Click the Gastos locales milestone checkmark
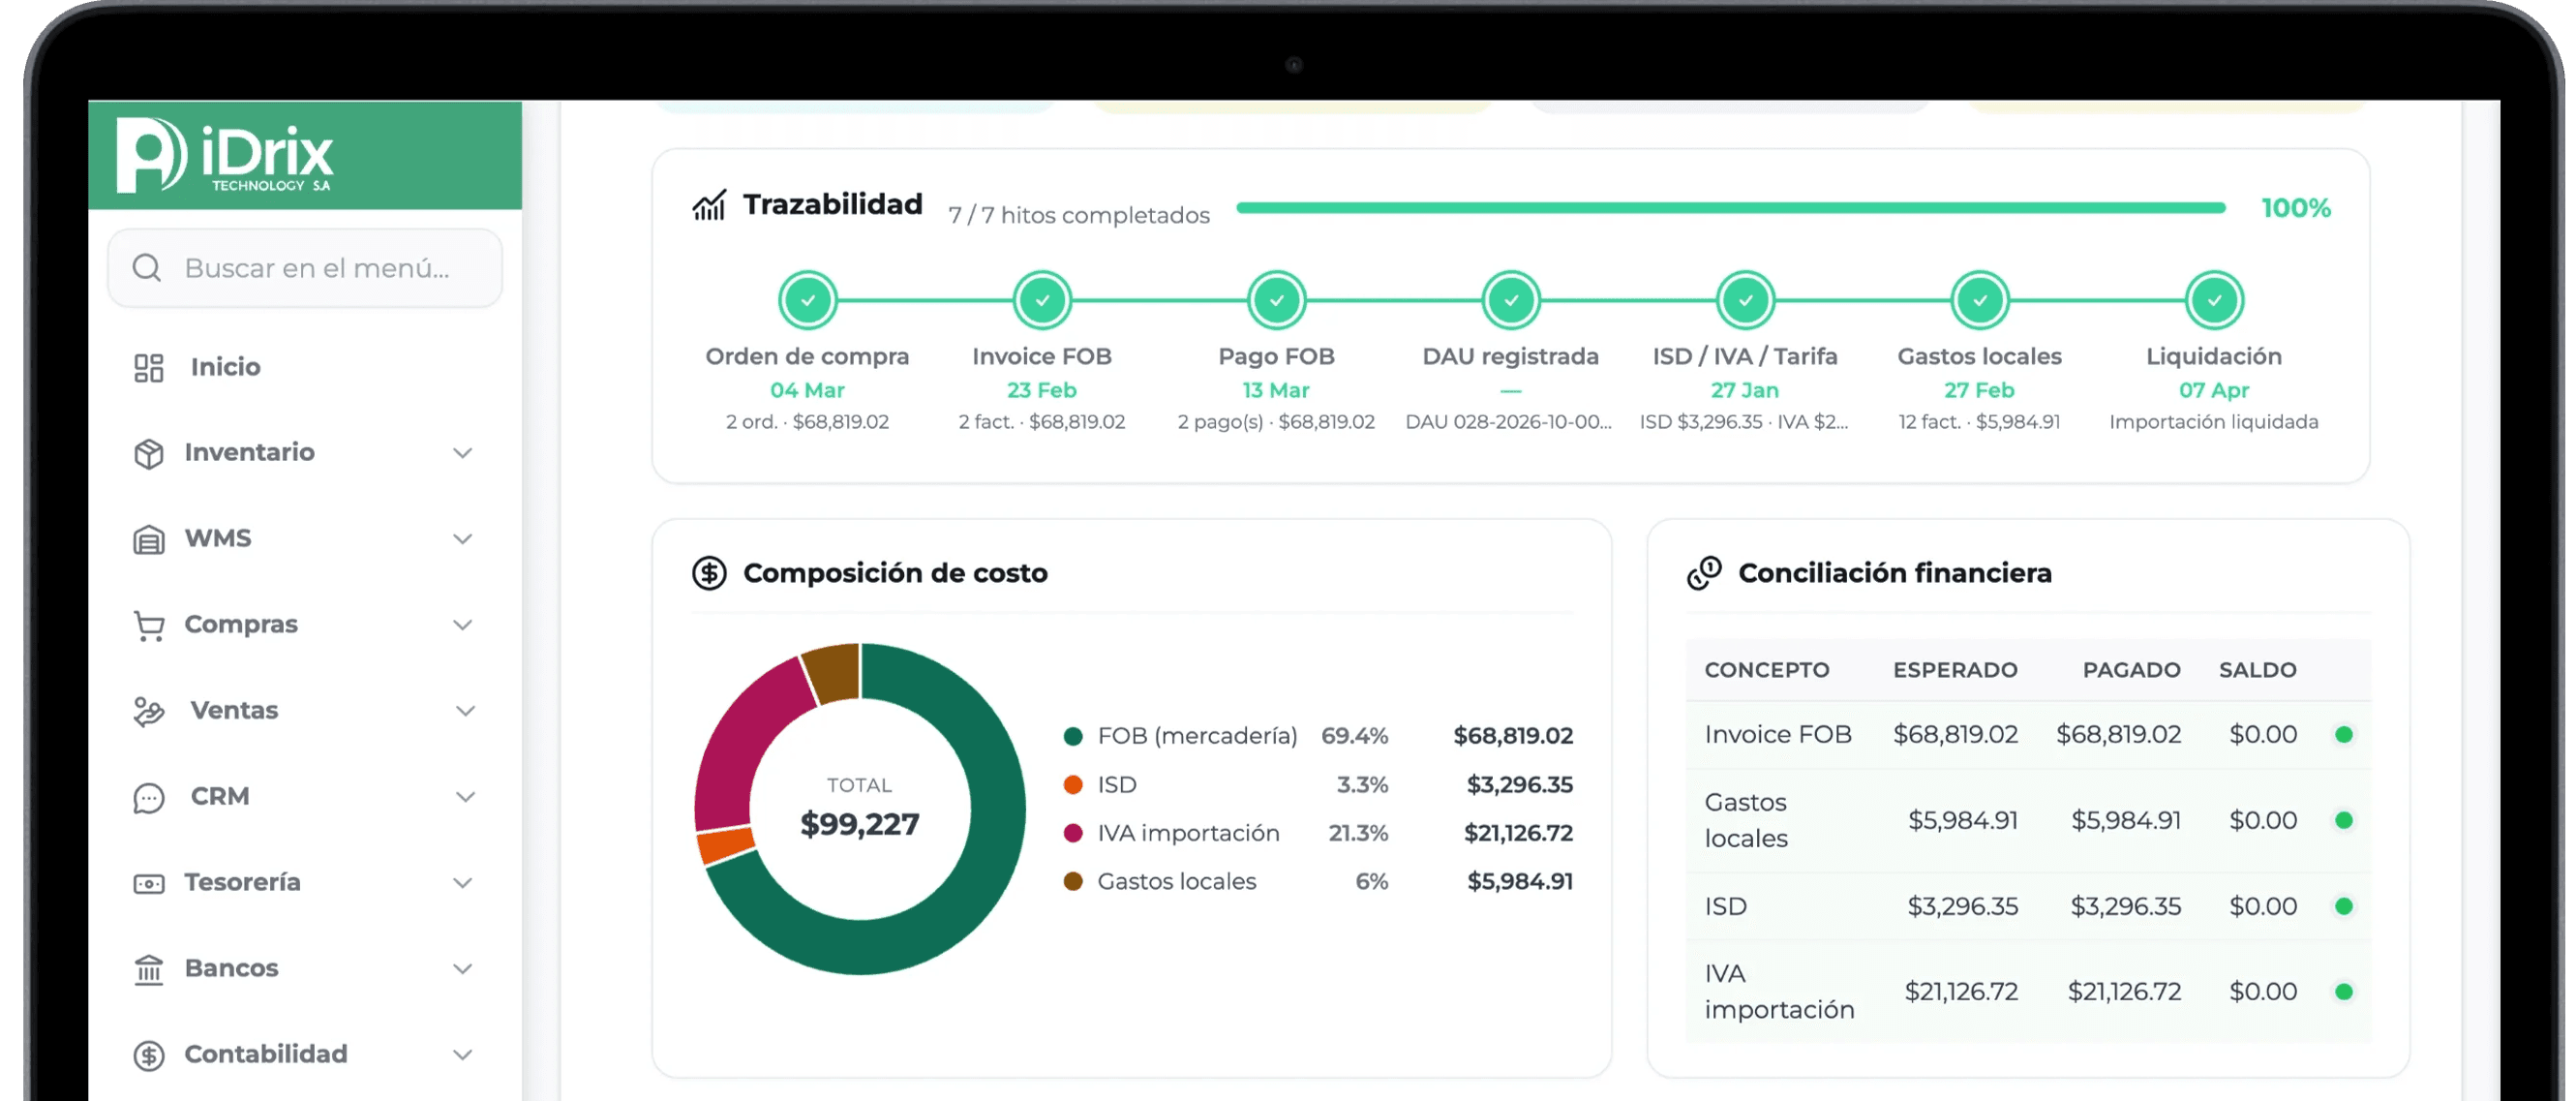Viewport: 2576px width, 1101px height. tap(1980, 300)
